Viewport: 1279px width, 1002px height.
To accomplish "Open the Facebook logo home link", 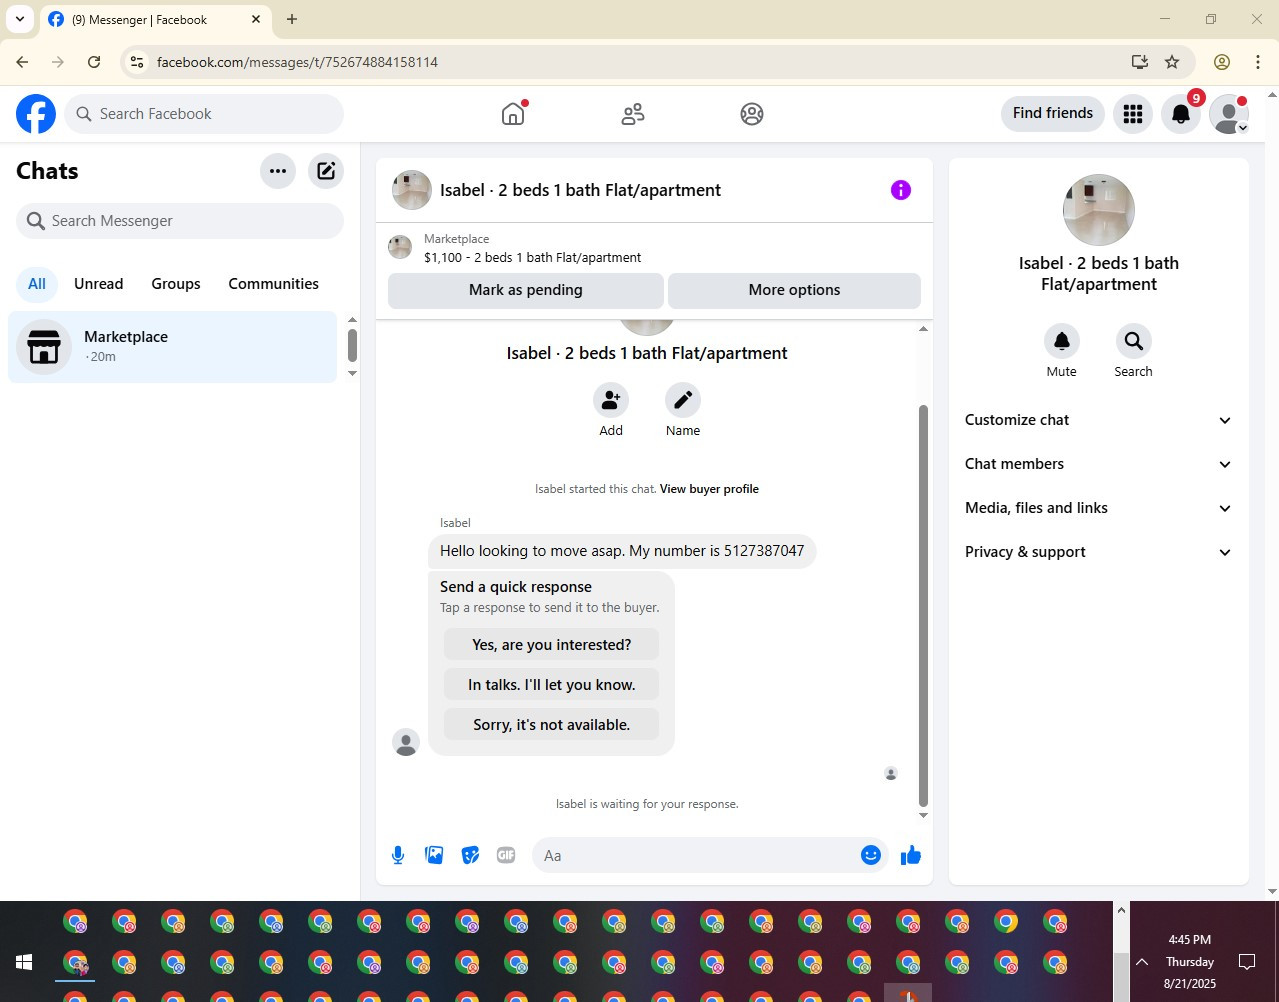I will (x=36, y=114).
